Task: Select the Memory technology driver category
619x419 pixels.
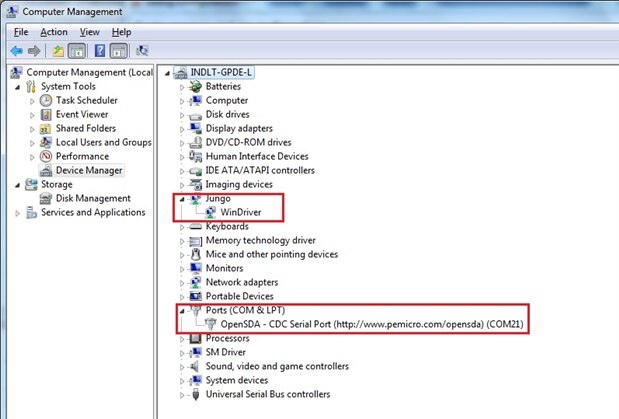Action: point(261,240)
